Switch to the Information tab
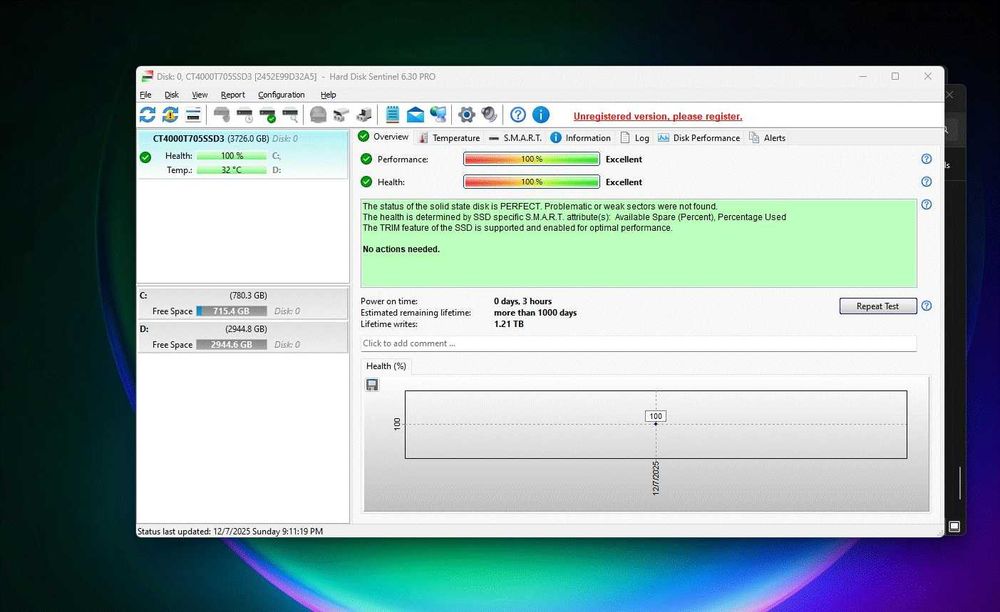 click(x=580, y=138)
